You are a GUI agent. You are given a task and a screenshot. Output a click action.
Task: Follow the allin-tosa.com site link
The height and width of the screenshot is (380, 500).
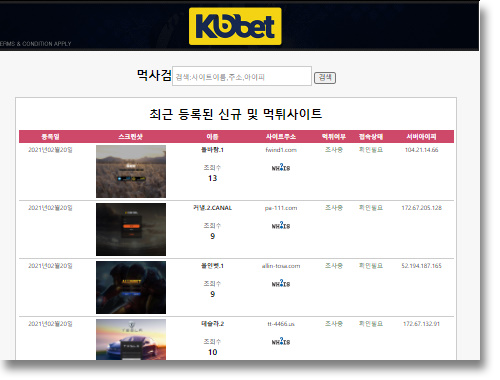coord(281,266)
